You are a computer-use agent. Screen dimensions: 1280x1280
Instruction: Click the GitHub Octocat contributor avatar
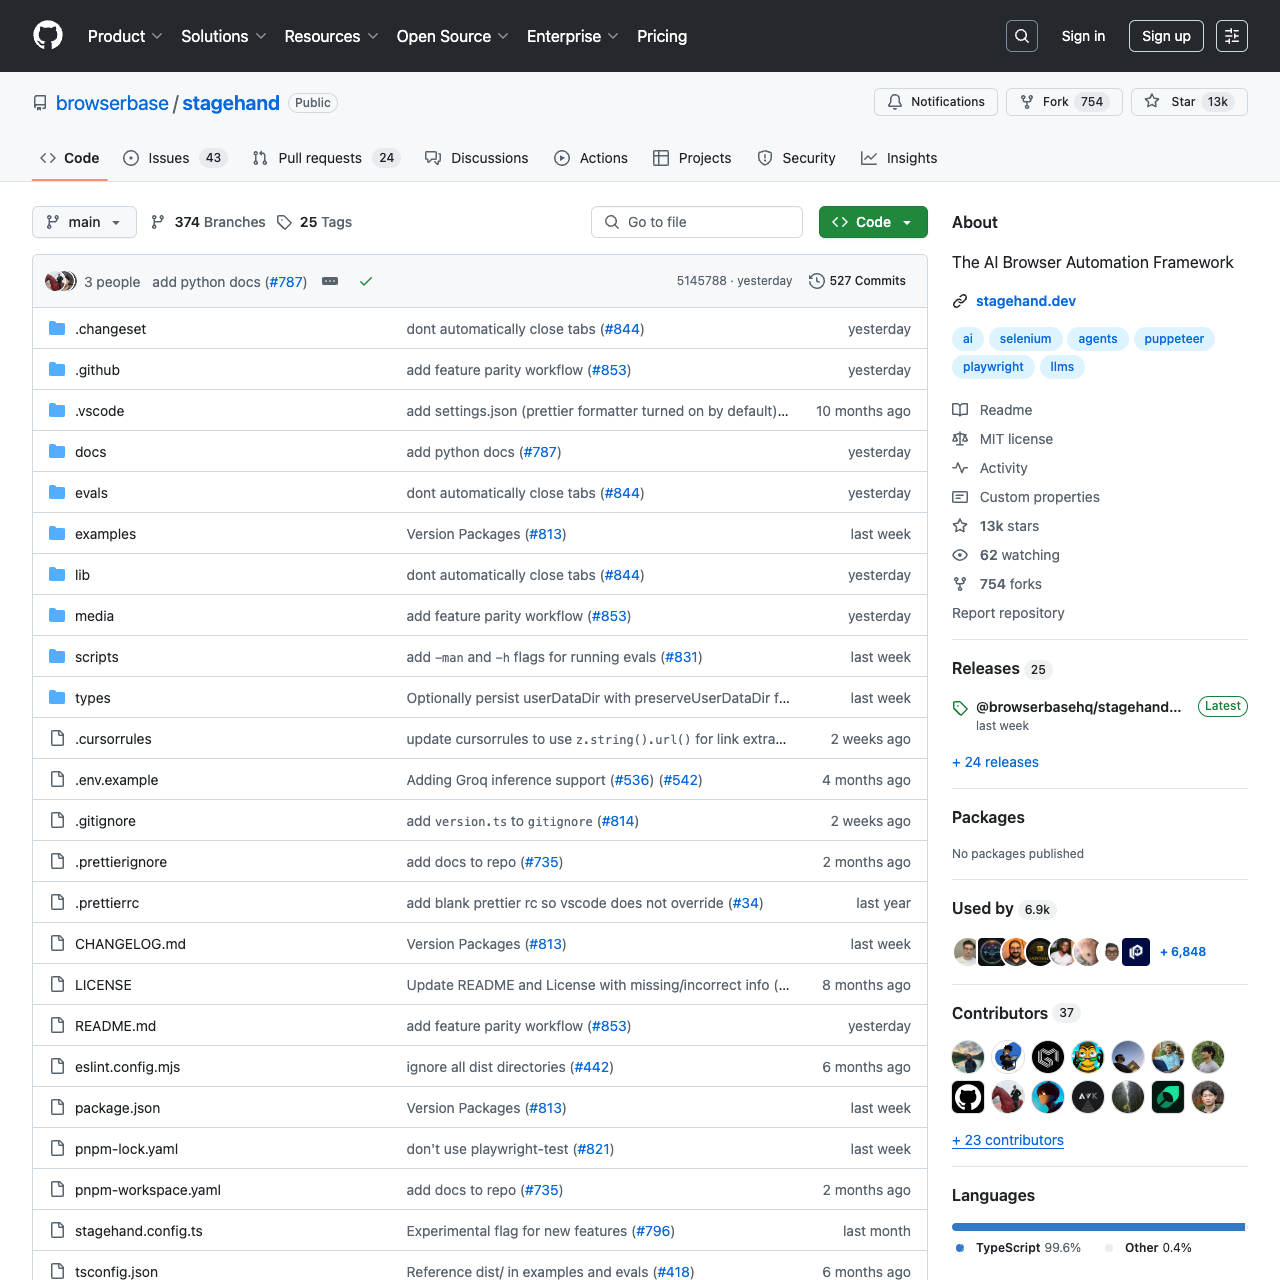(968, 1097)
